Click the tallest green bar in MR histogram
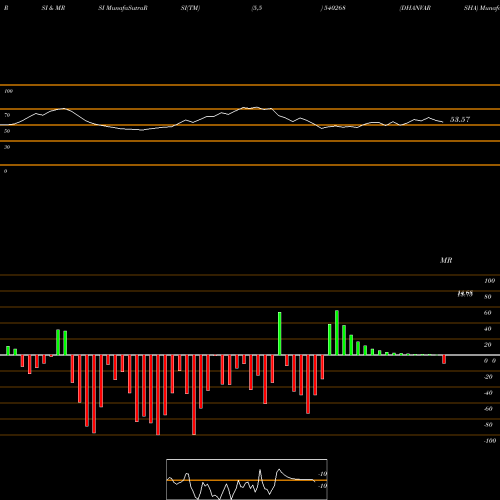 337,333
